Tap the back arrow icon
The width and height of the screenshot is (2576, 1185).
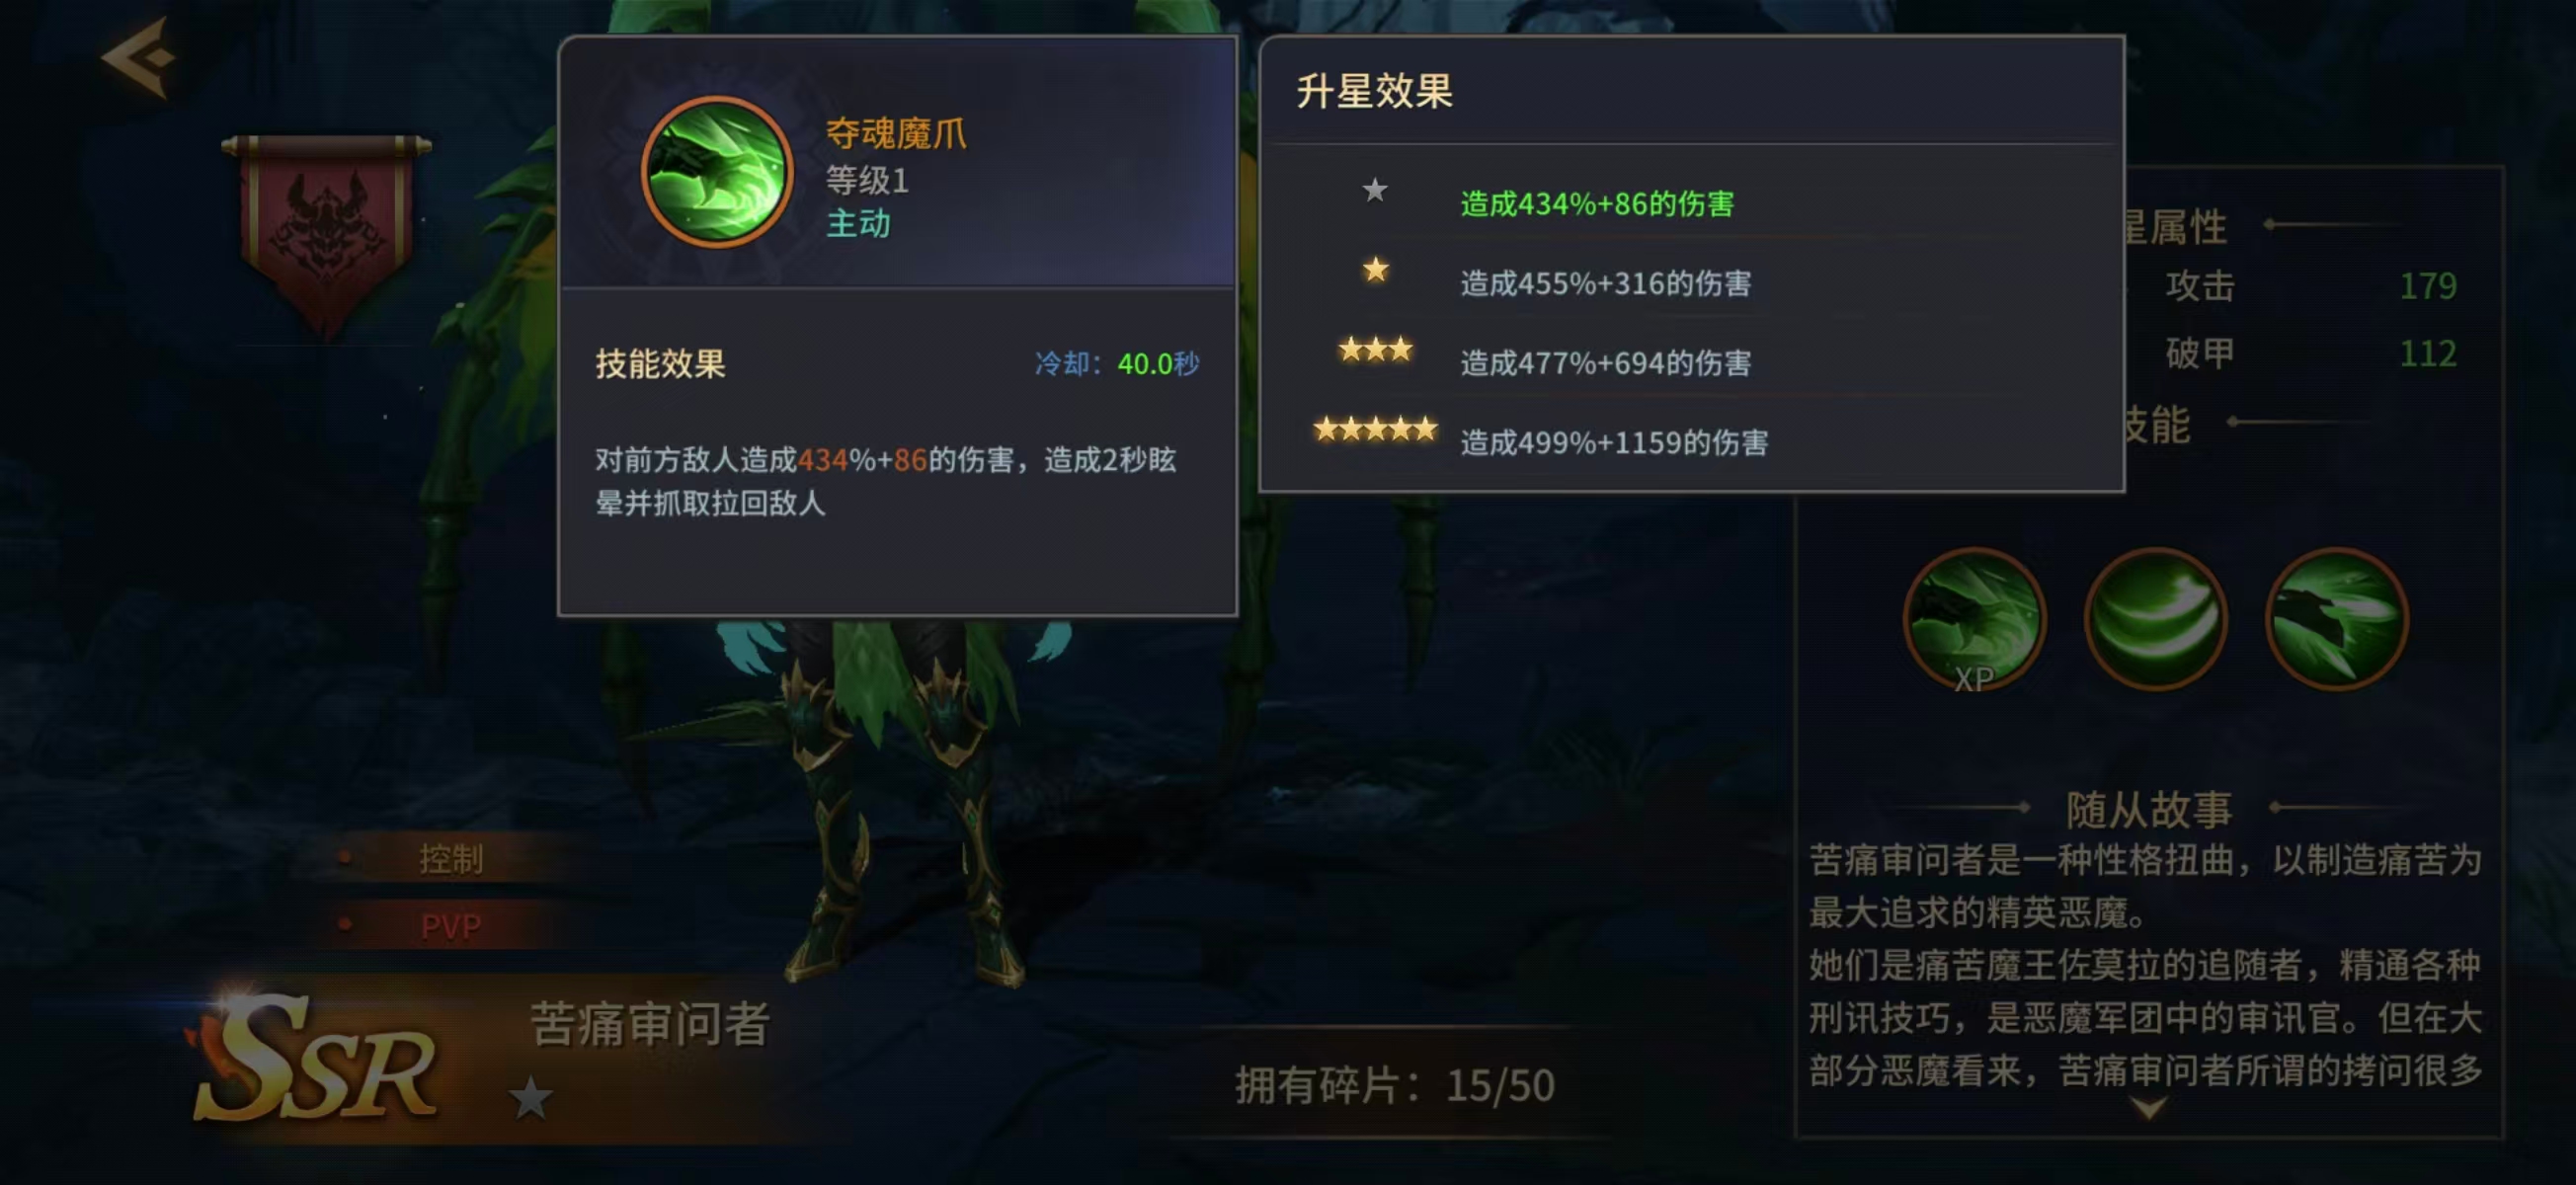[x=140, y=58]
